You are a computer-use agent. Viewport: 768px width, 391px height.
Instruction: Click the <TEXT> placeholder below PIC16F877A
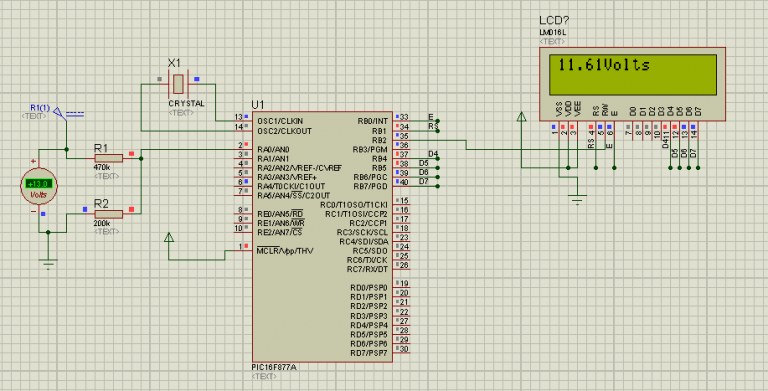coord(264,377)
